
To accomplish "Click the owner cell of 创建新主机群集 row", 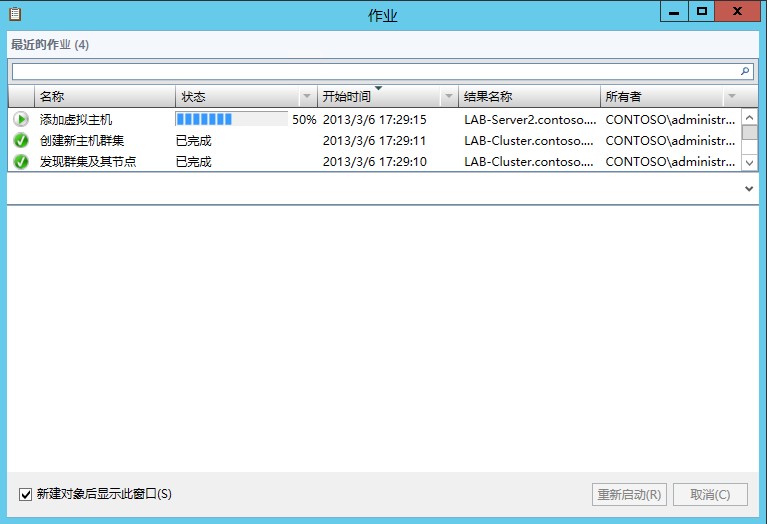I will (x=670, y=141).
